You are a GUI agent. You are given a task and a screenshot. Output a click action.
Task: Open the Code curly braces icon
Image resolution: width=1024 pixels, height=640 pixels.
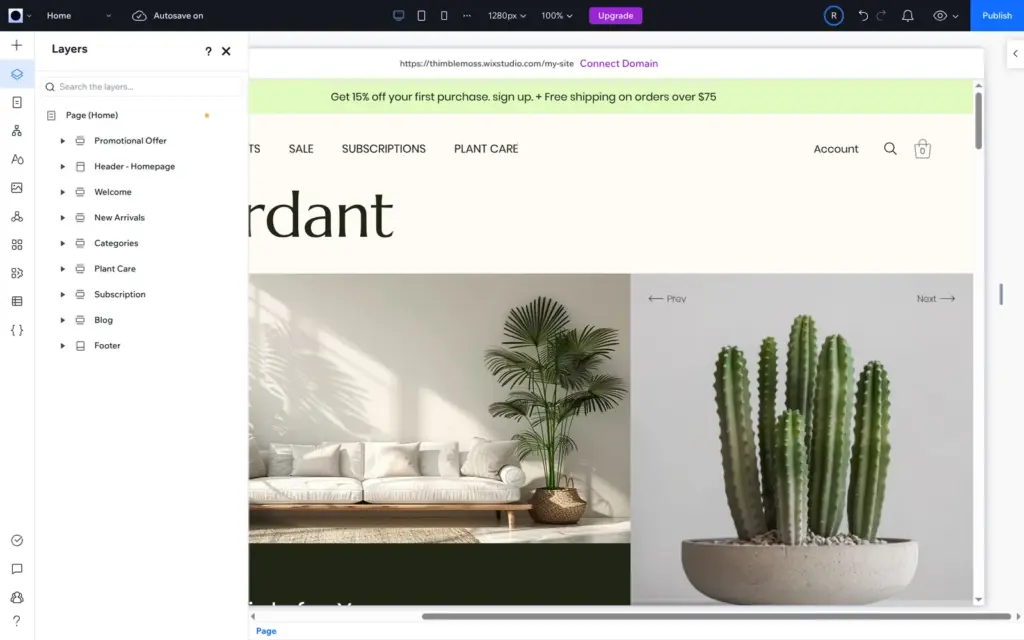[17, 330]
